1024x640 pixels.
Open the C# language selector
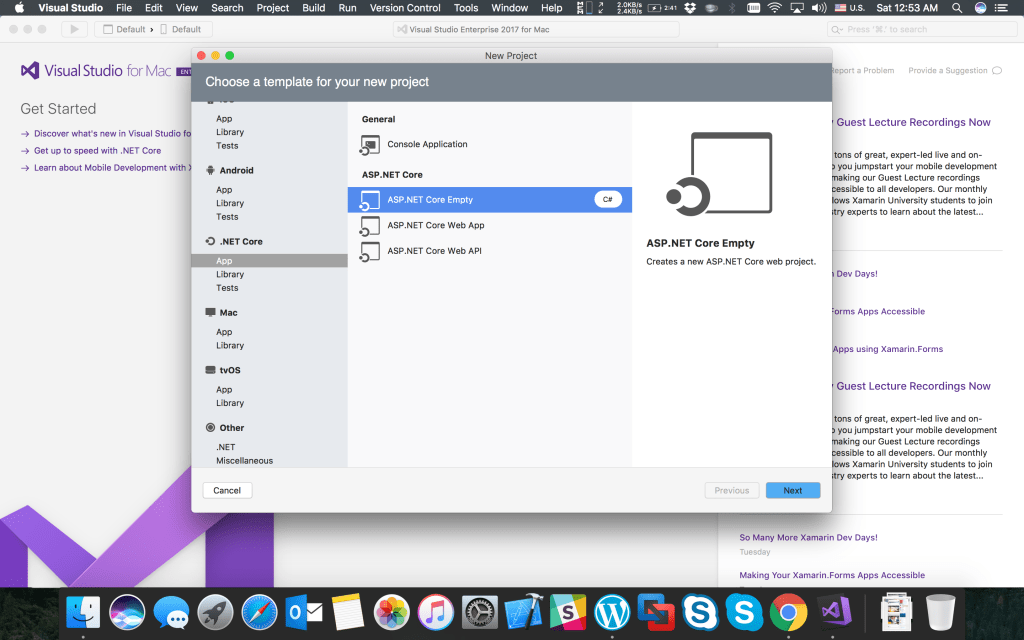[607, 200]
